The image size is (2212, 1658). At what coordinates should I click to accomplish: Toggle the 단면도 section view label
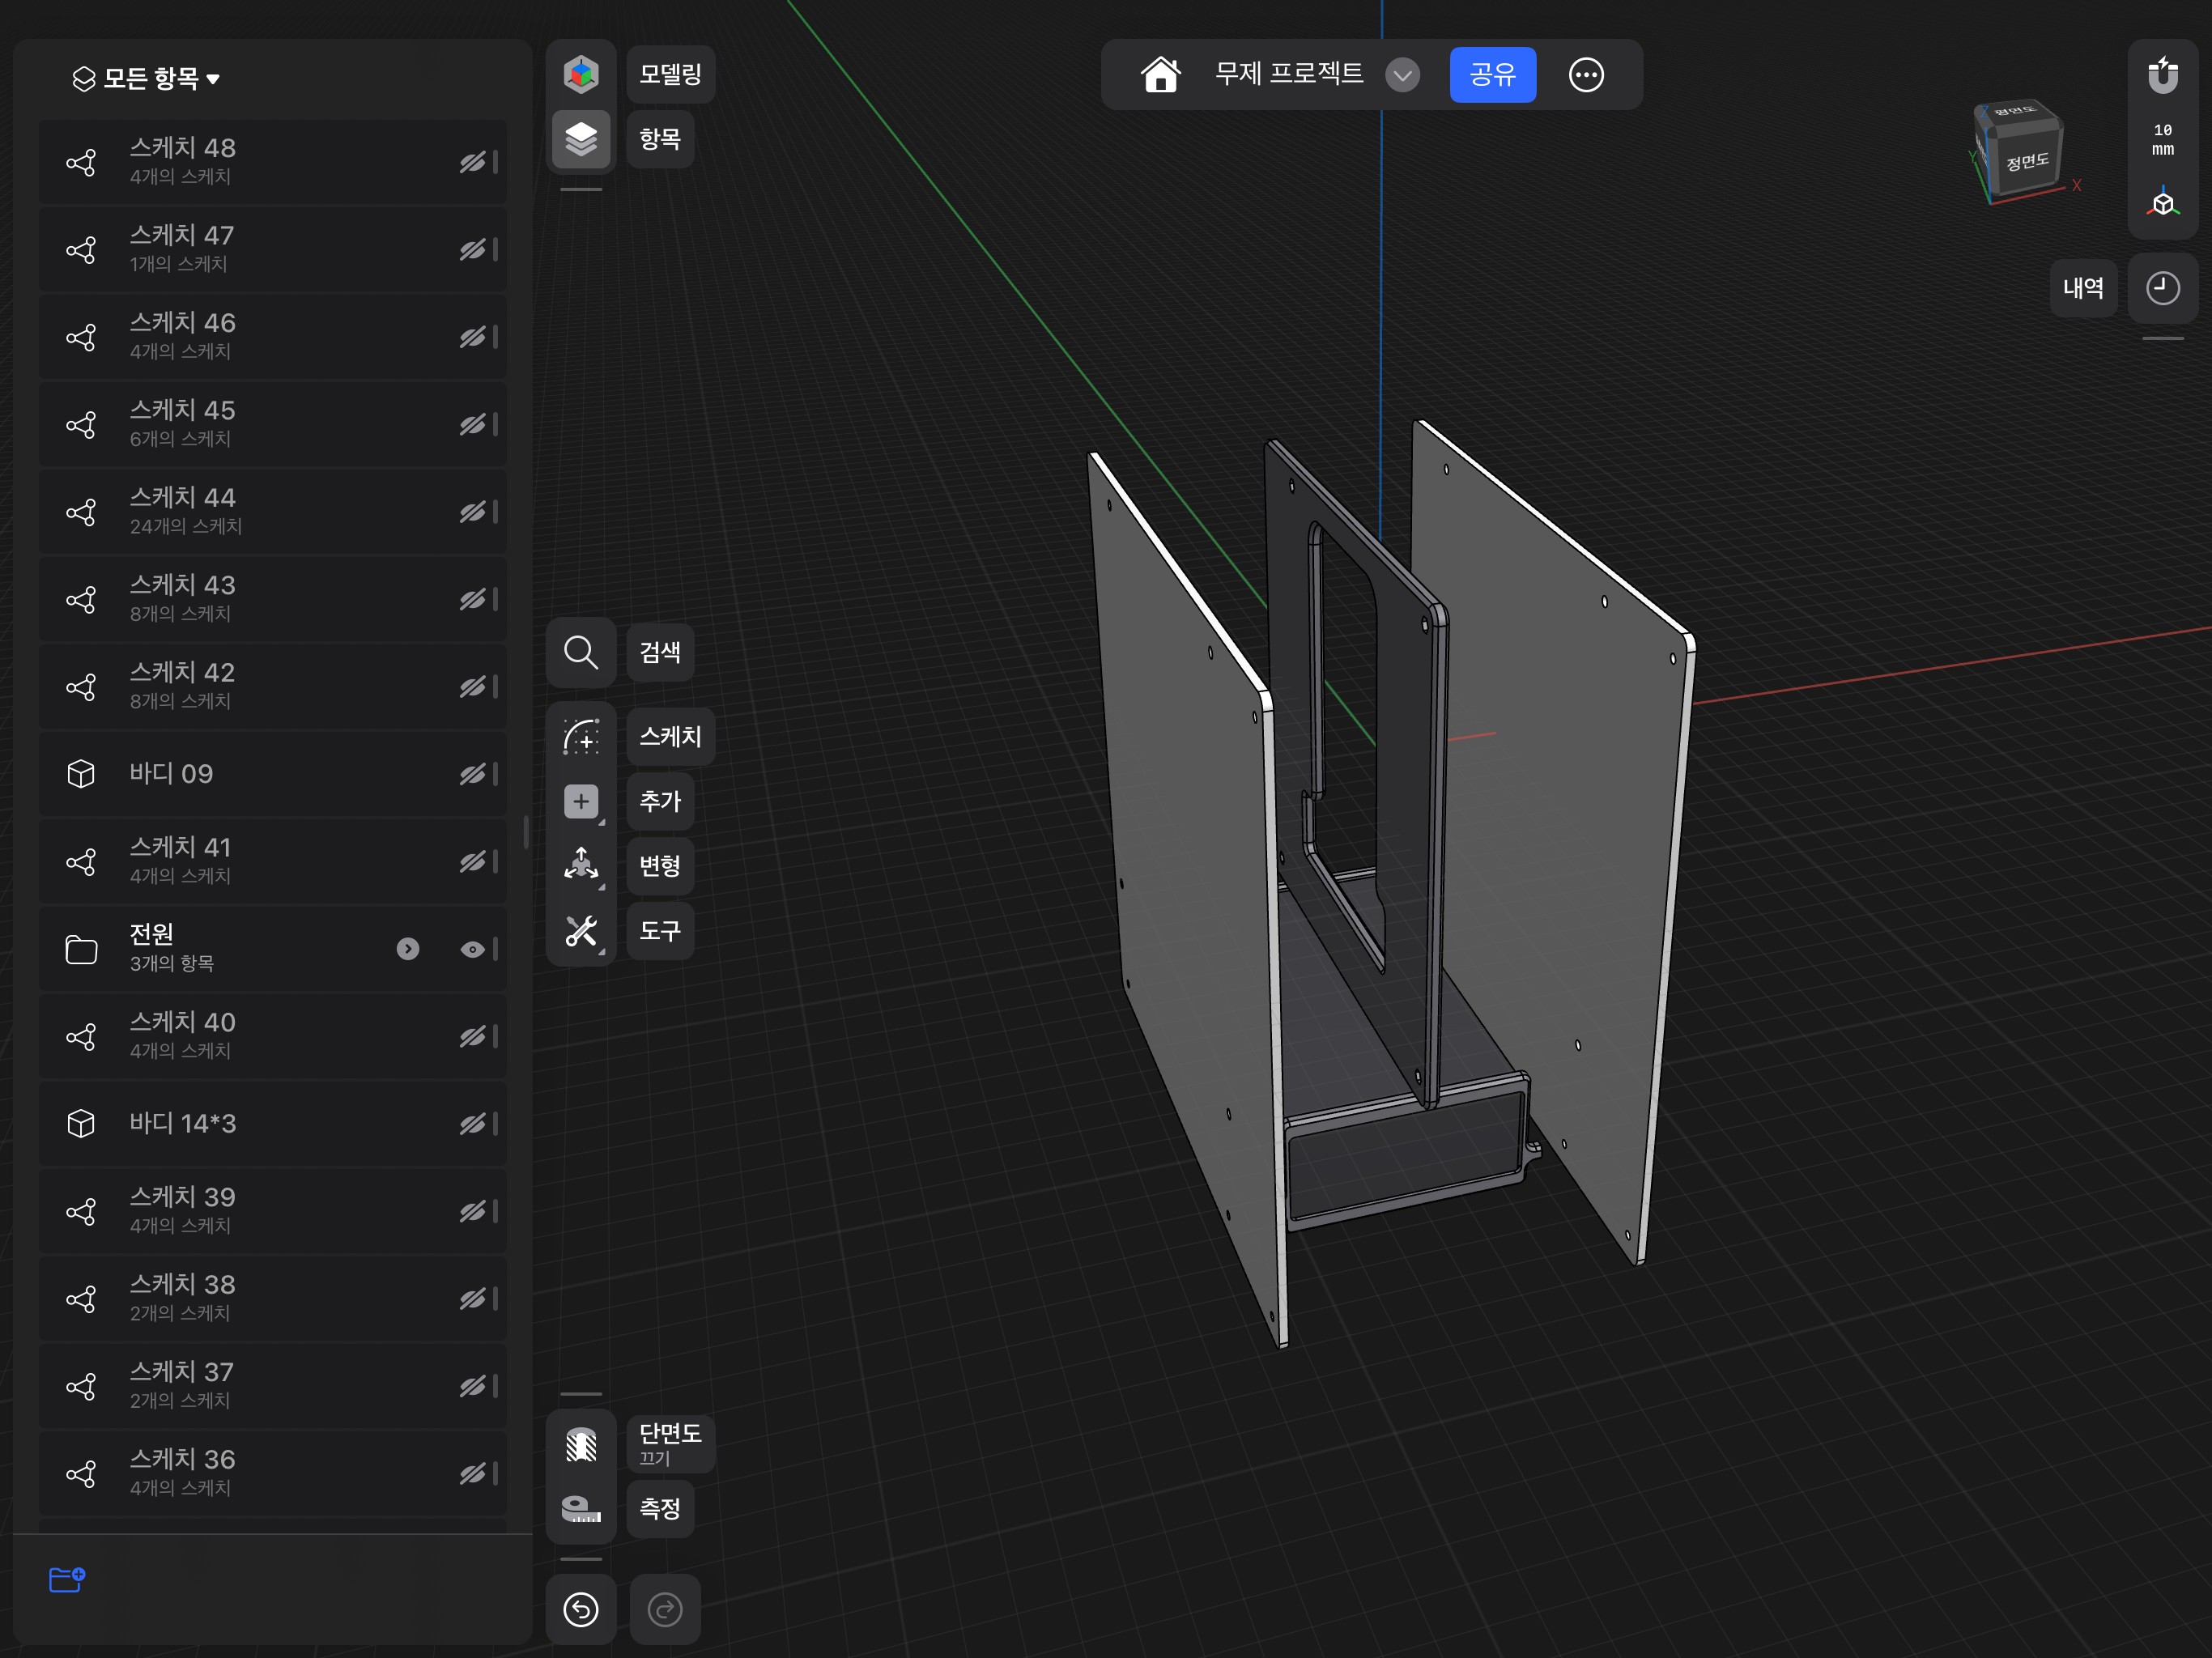[x=671, y=1444]
